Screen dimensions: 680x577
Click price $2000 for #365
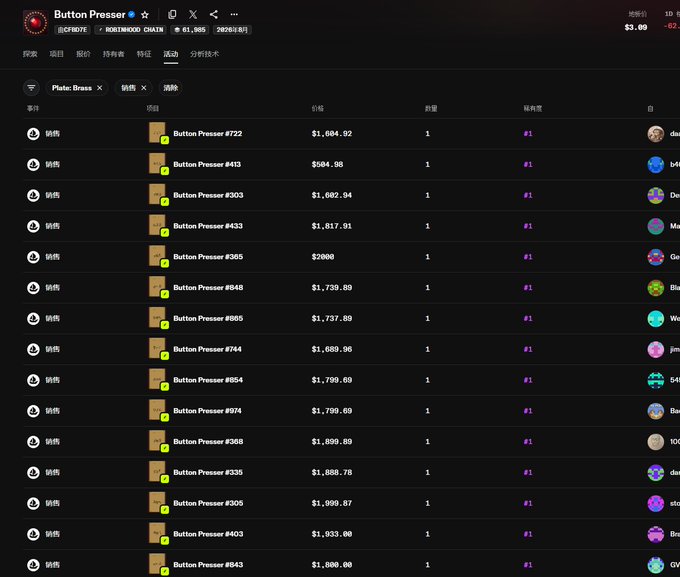tap(323, 257)
